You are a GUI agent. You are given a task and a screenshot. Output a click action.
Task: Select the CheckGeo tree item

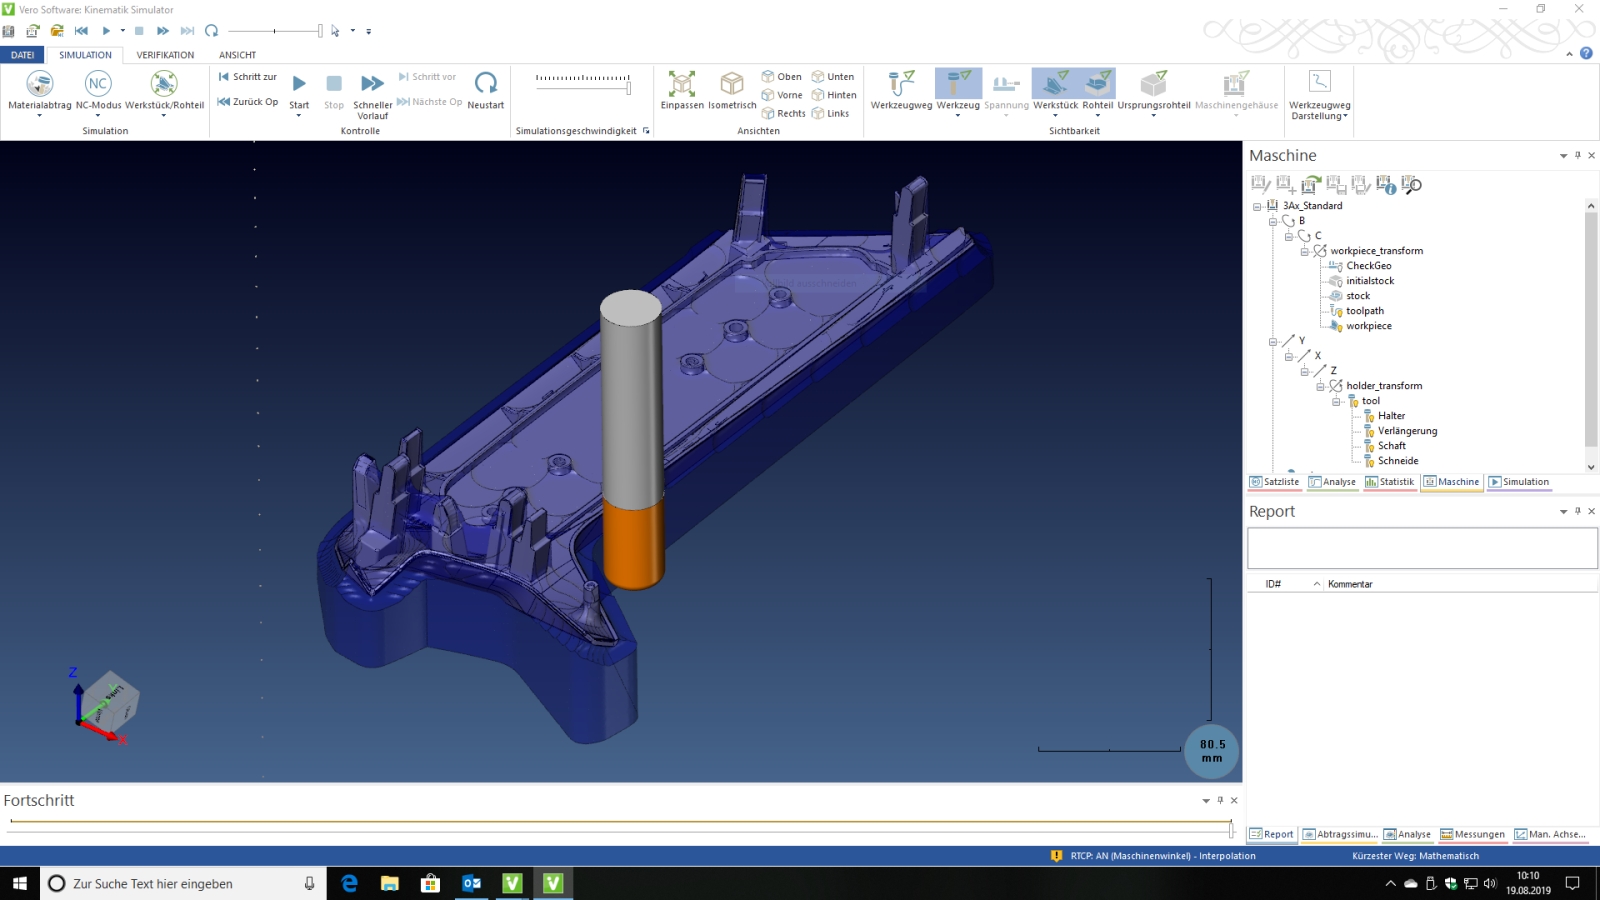[1368, 266]
